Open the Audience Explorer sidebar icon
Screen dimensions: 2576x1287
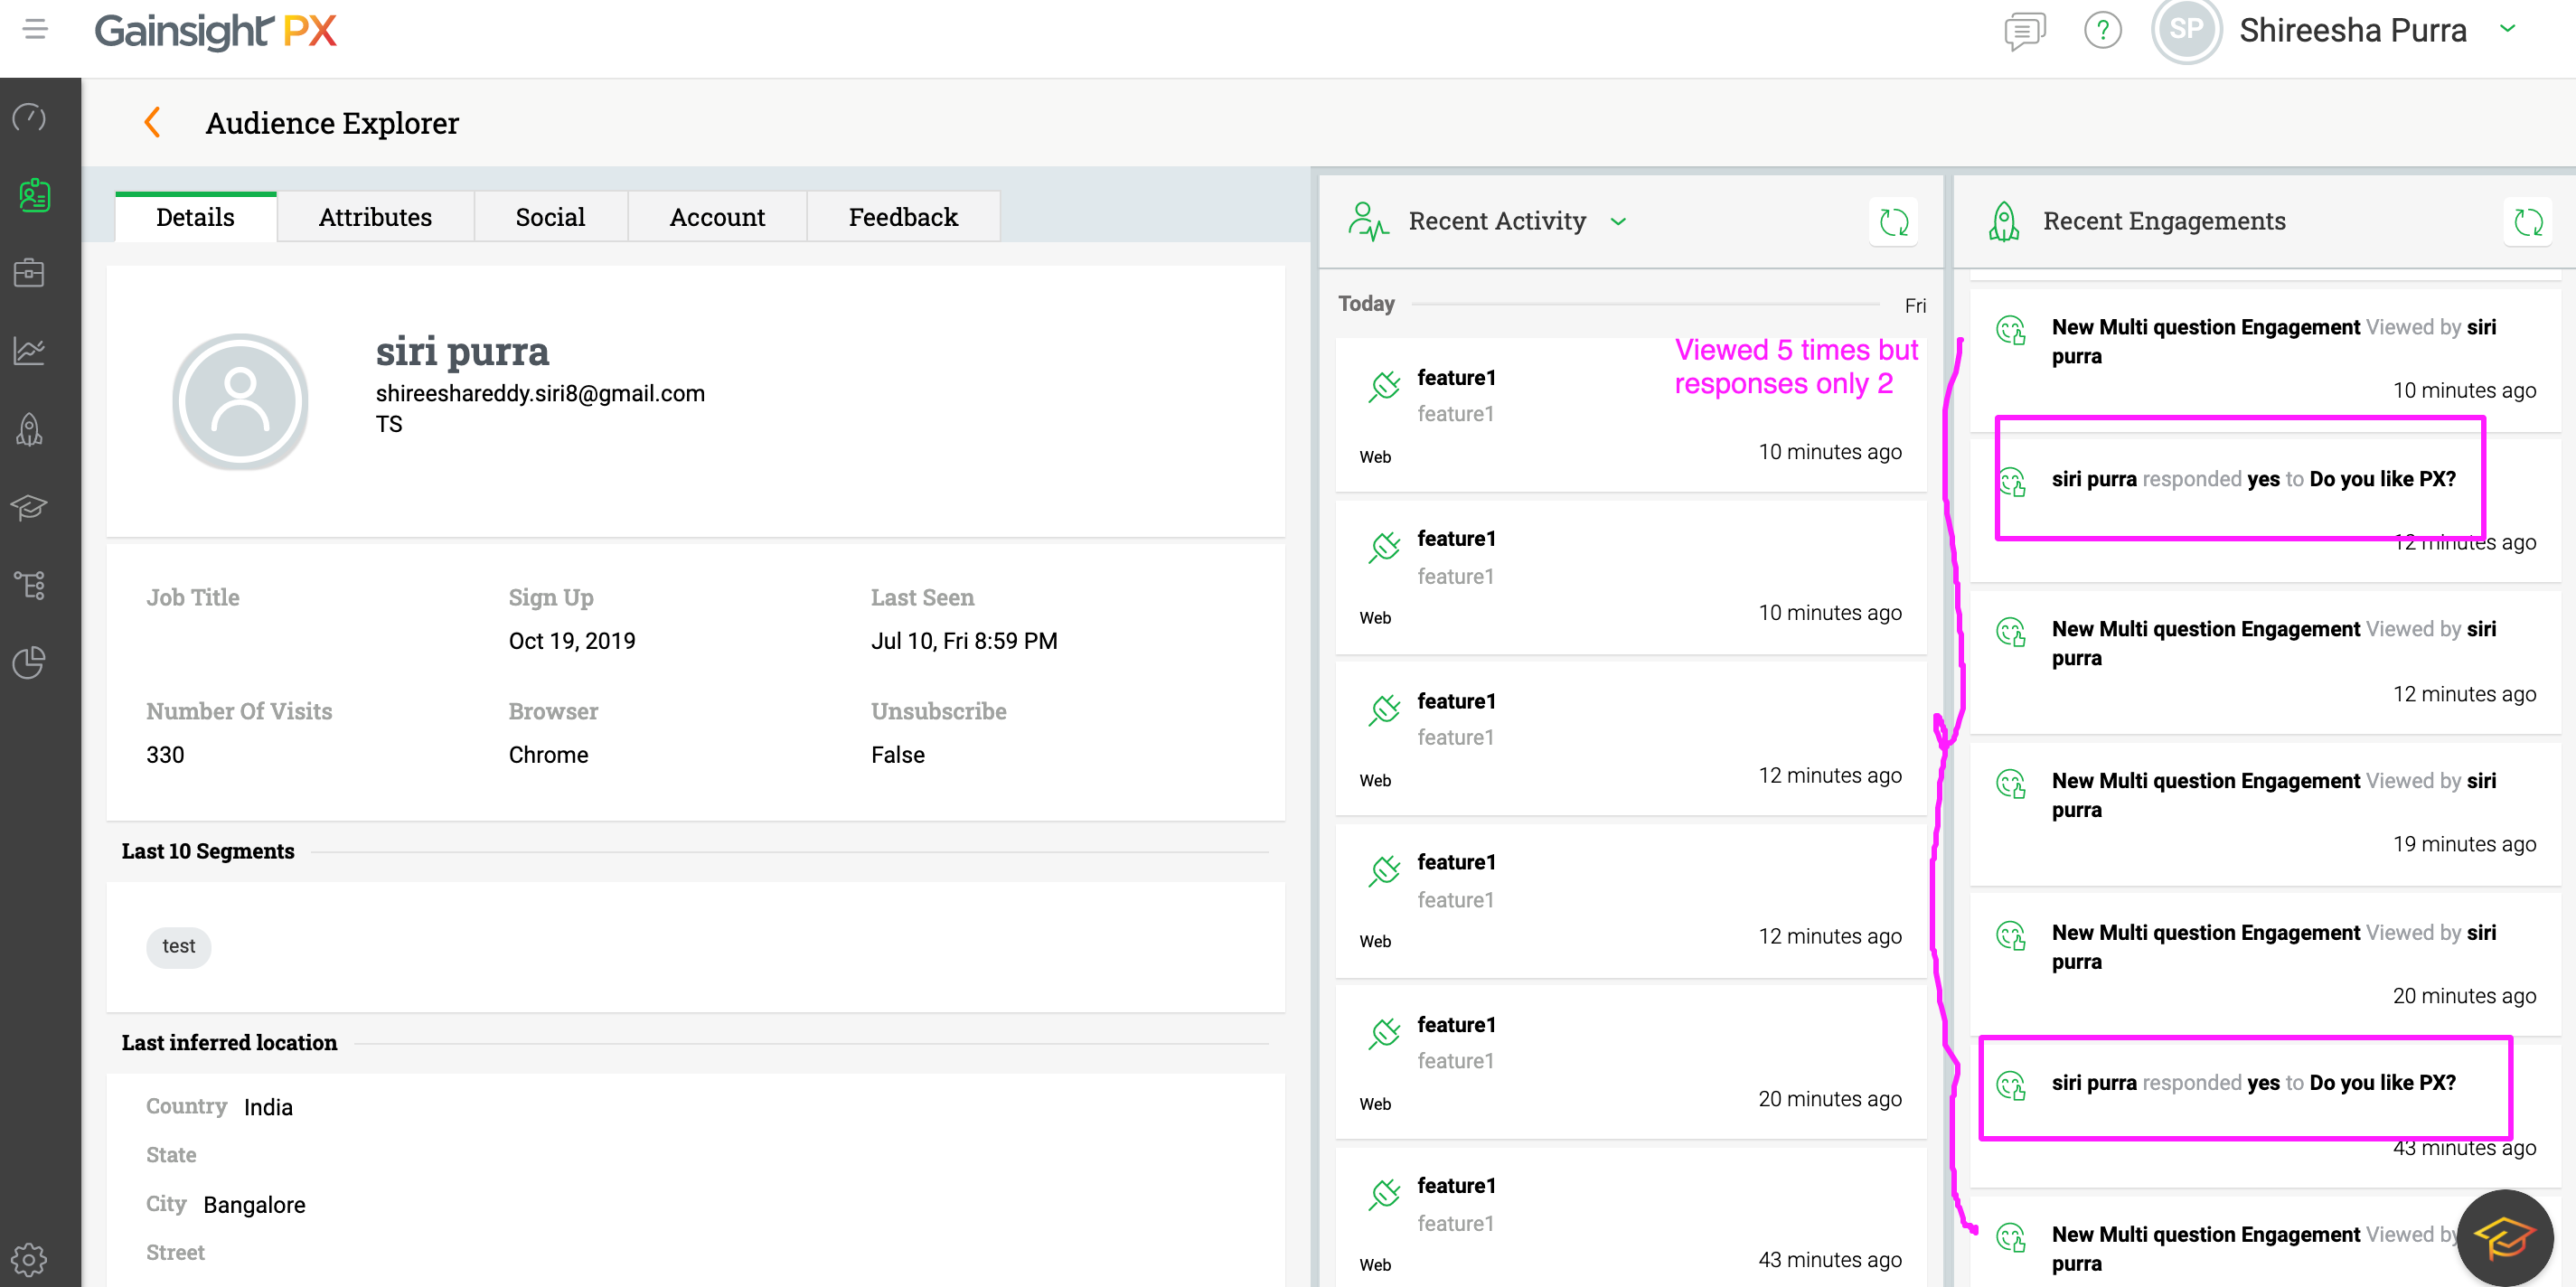click(x=34, y=195)
